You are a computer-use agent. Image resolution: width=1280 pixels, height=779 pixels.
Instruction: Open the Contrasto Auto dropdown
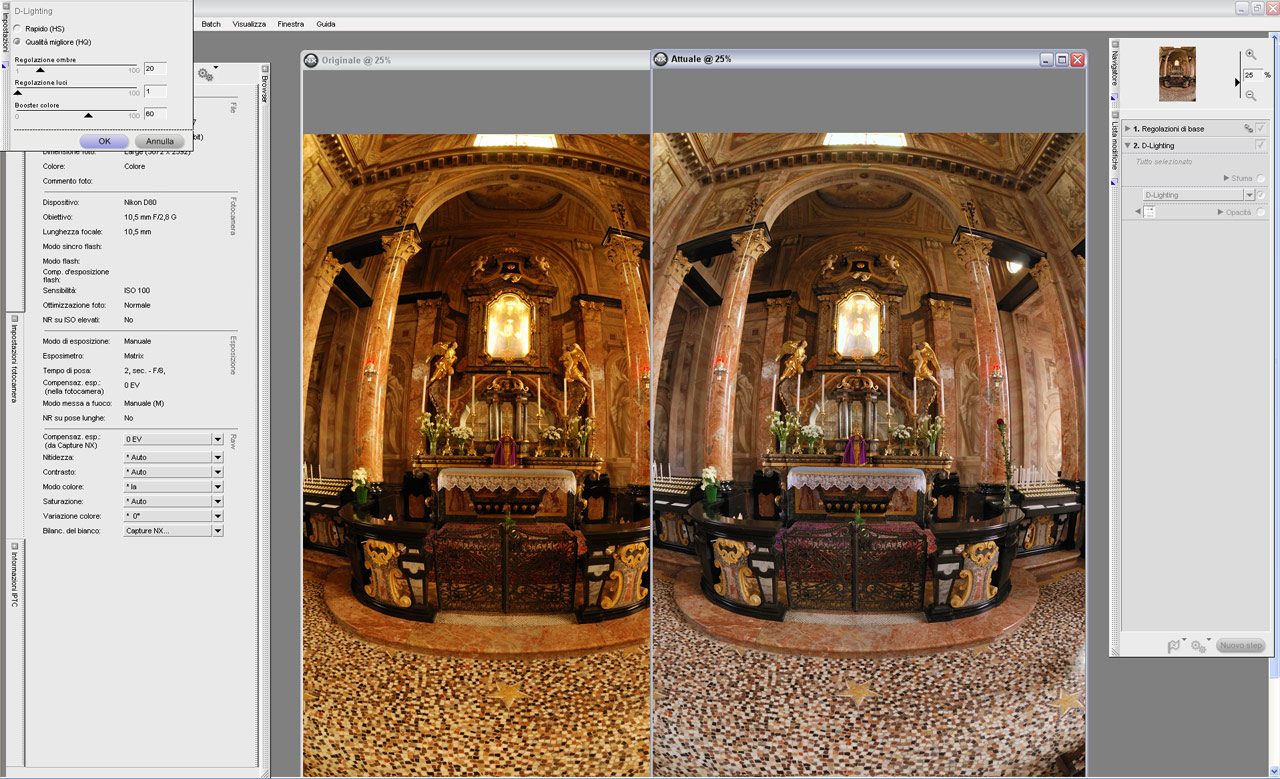173,472
